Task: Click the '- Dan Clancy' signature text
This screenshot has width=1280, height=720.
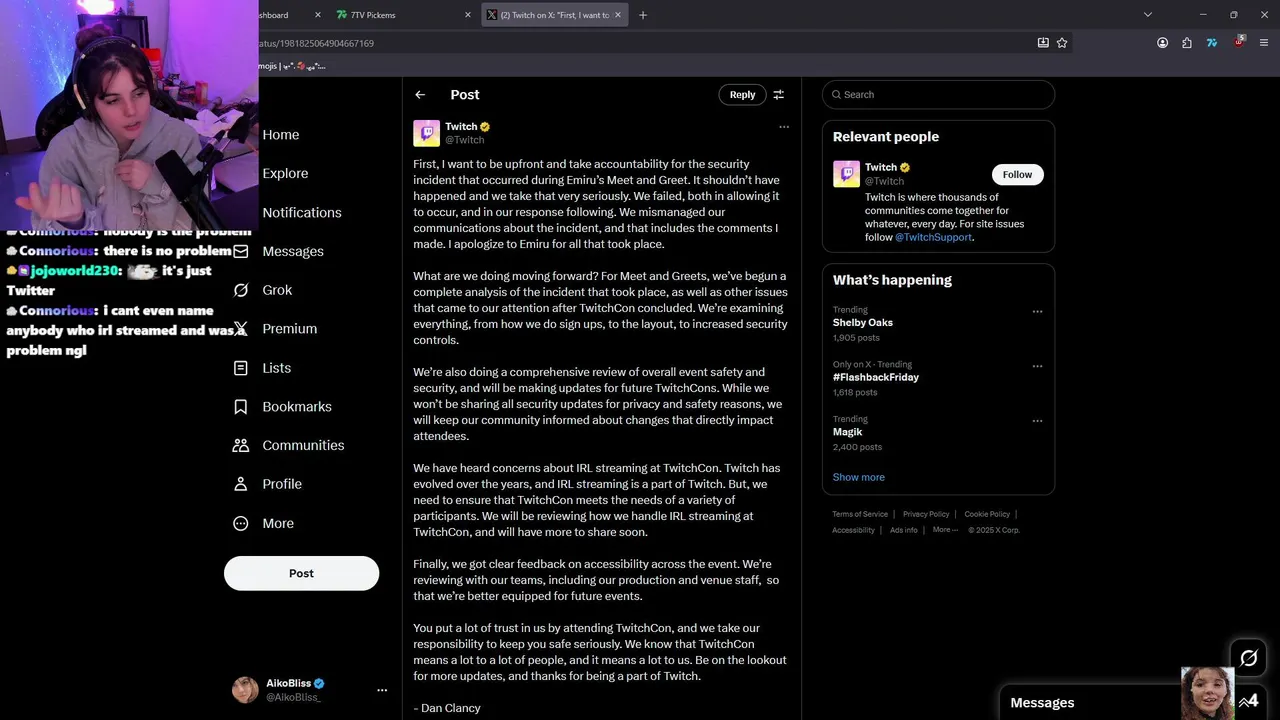Action: click(x=447, y=708)
